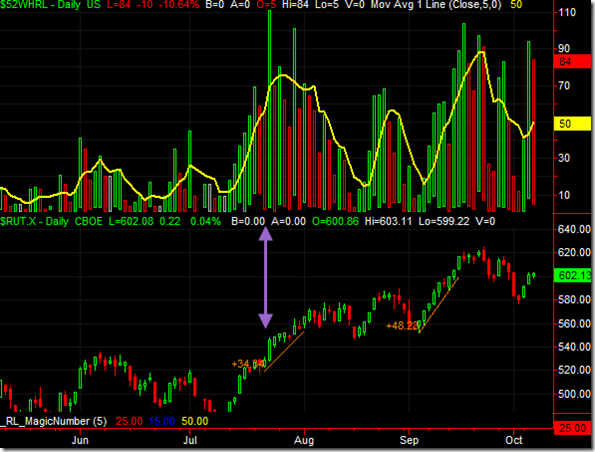The width and height of the screenshot is (595, 452).
Task: Click the red 25.00 axis marker
Action: (x=573, y=428)
